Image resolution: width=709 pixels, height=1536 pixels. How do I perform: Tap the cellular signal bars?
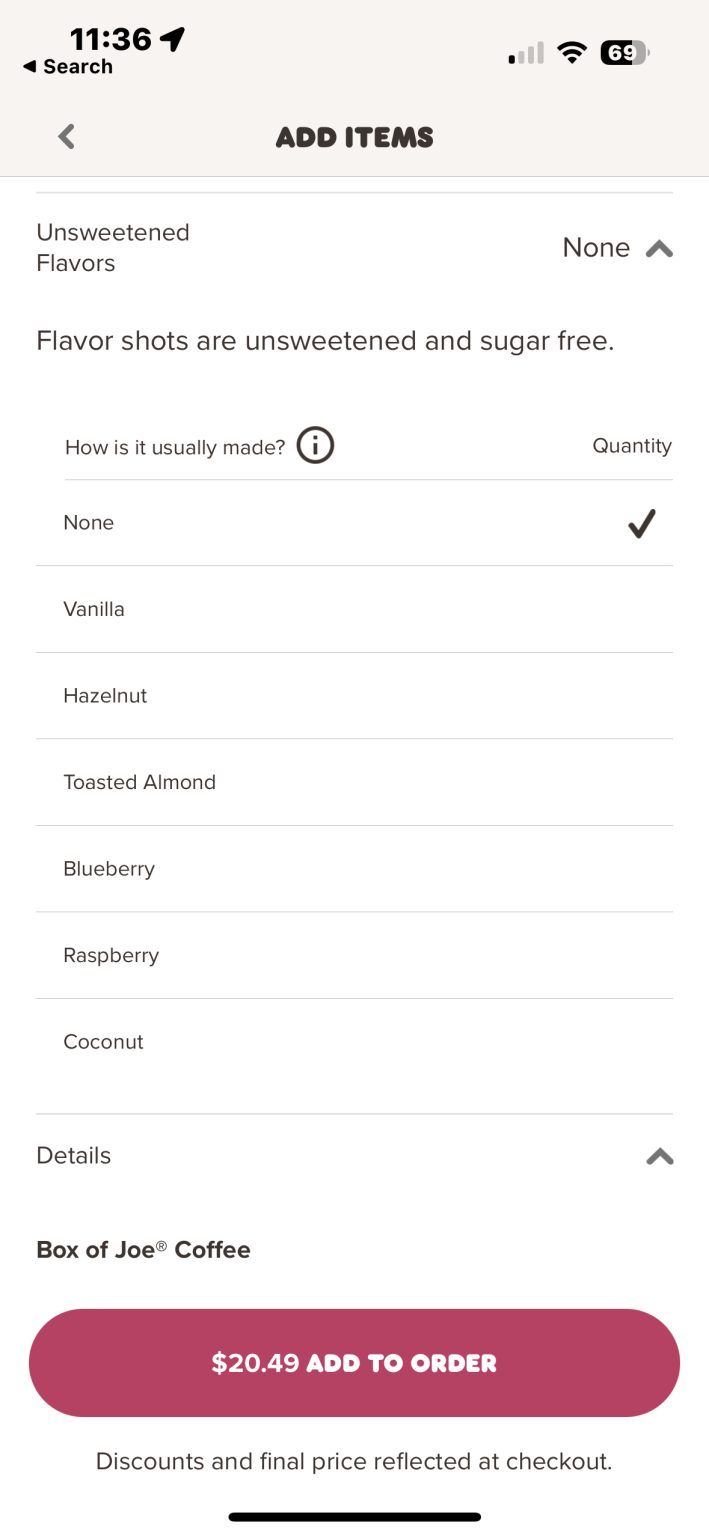pos(526,54)
